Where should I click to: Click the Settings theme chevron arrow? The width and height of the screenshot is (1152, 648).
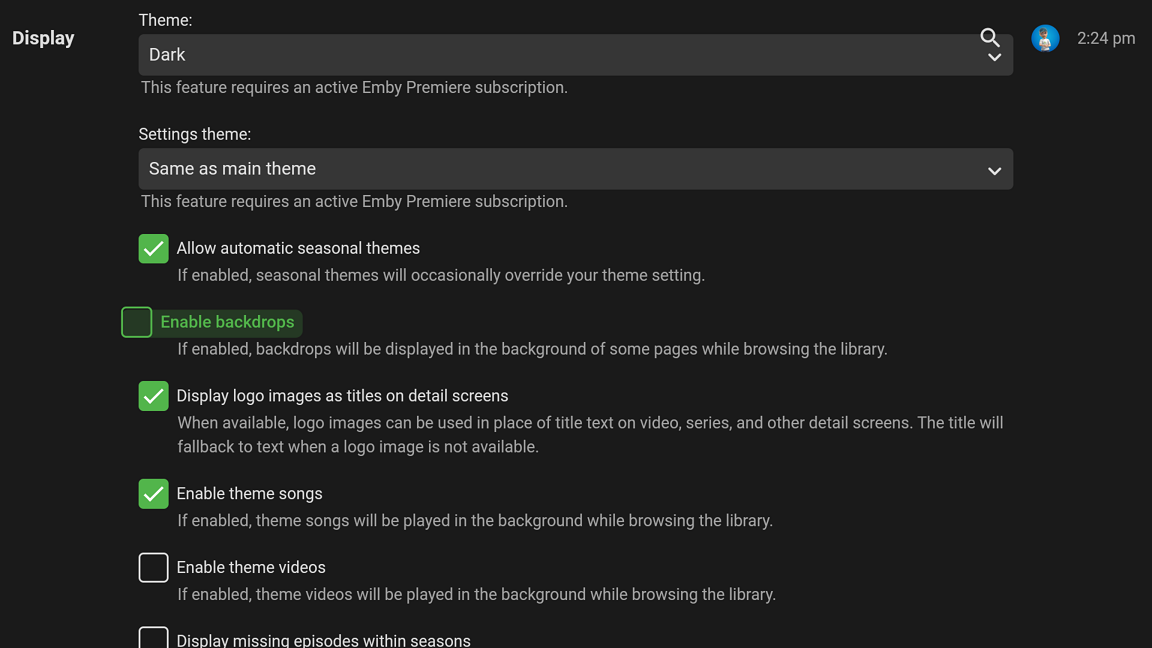click(x=994, y=171)
